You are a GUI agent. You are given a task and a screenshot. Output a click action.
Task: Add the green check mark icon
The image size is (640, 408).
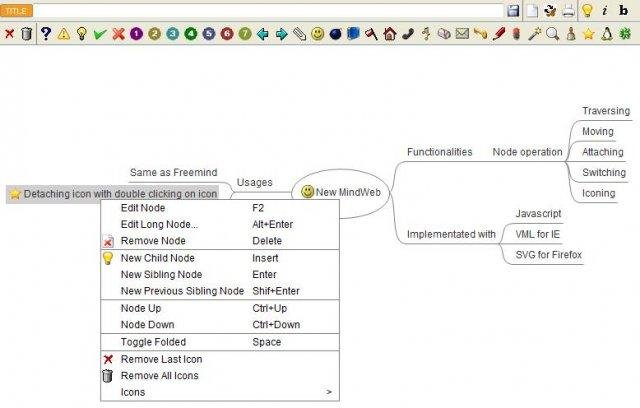pos(100,33)
